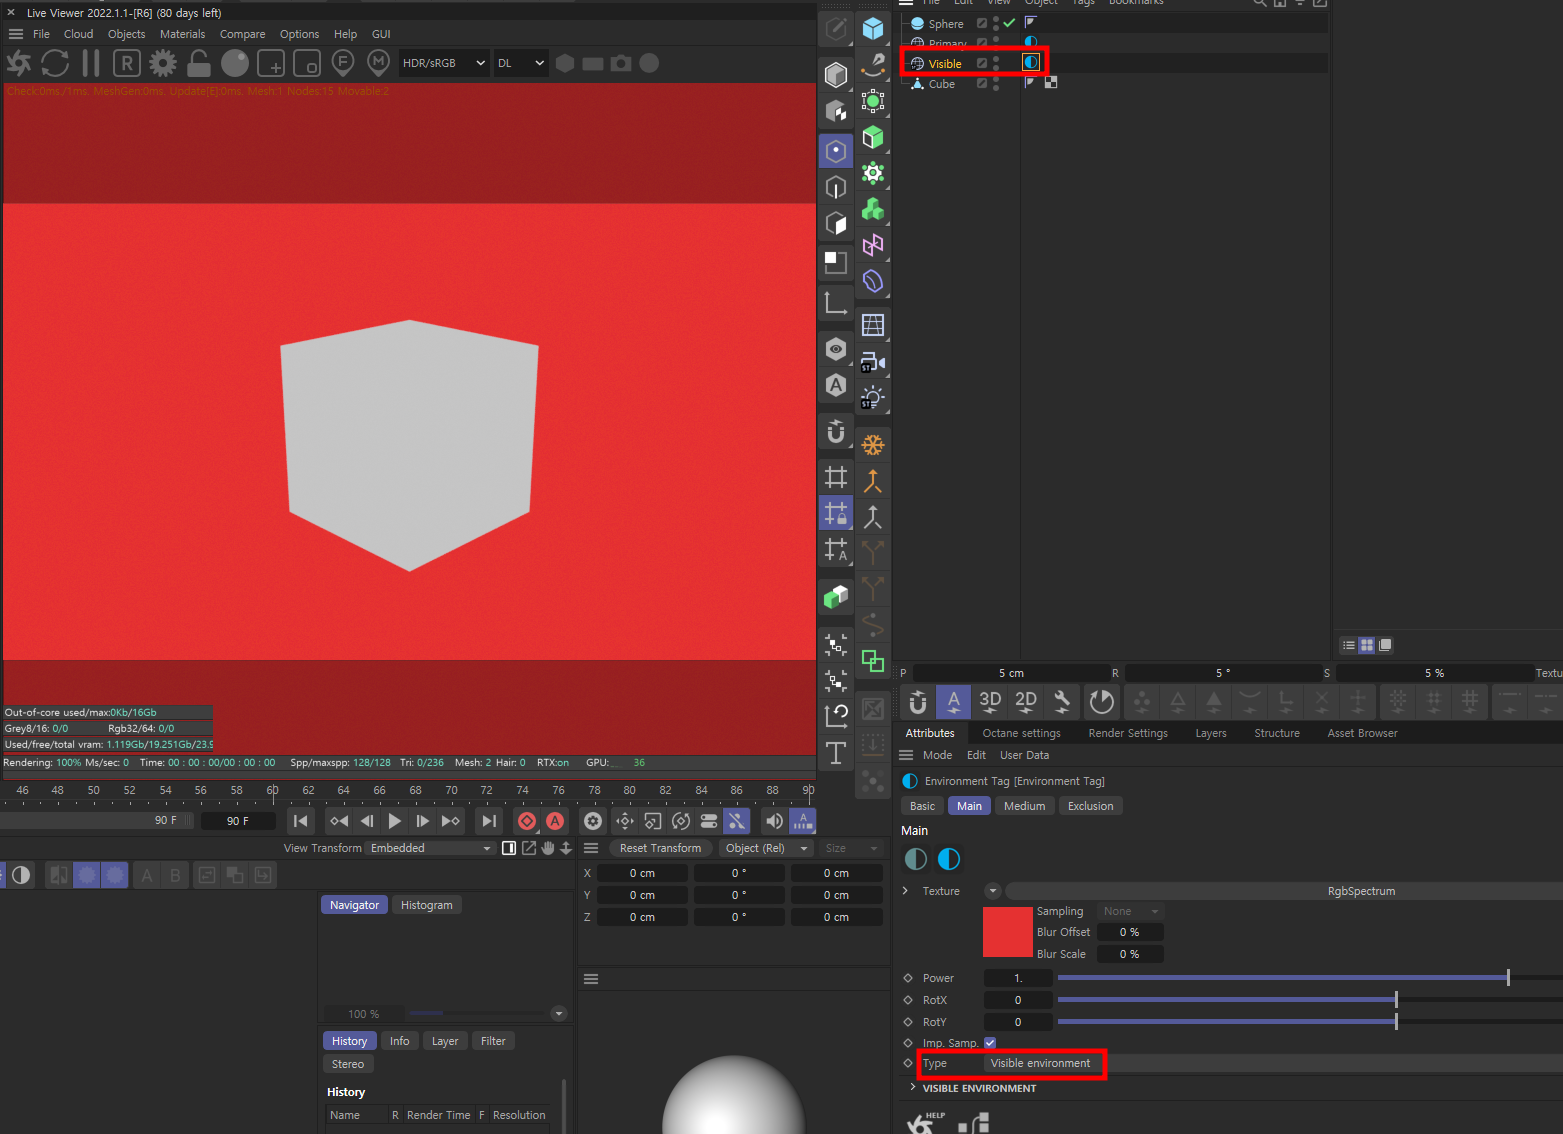Open zoom percentage dropdown arrow in Navigator
This screenshot has height=1134, width=1563.
[559, 1014]
